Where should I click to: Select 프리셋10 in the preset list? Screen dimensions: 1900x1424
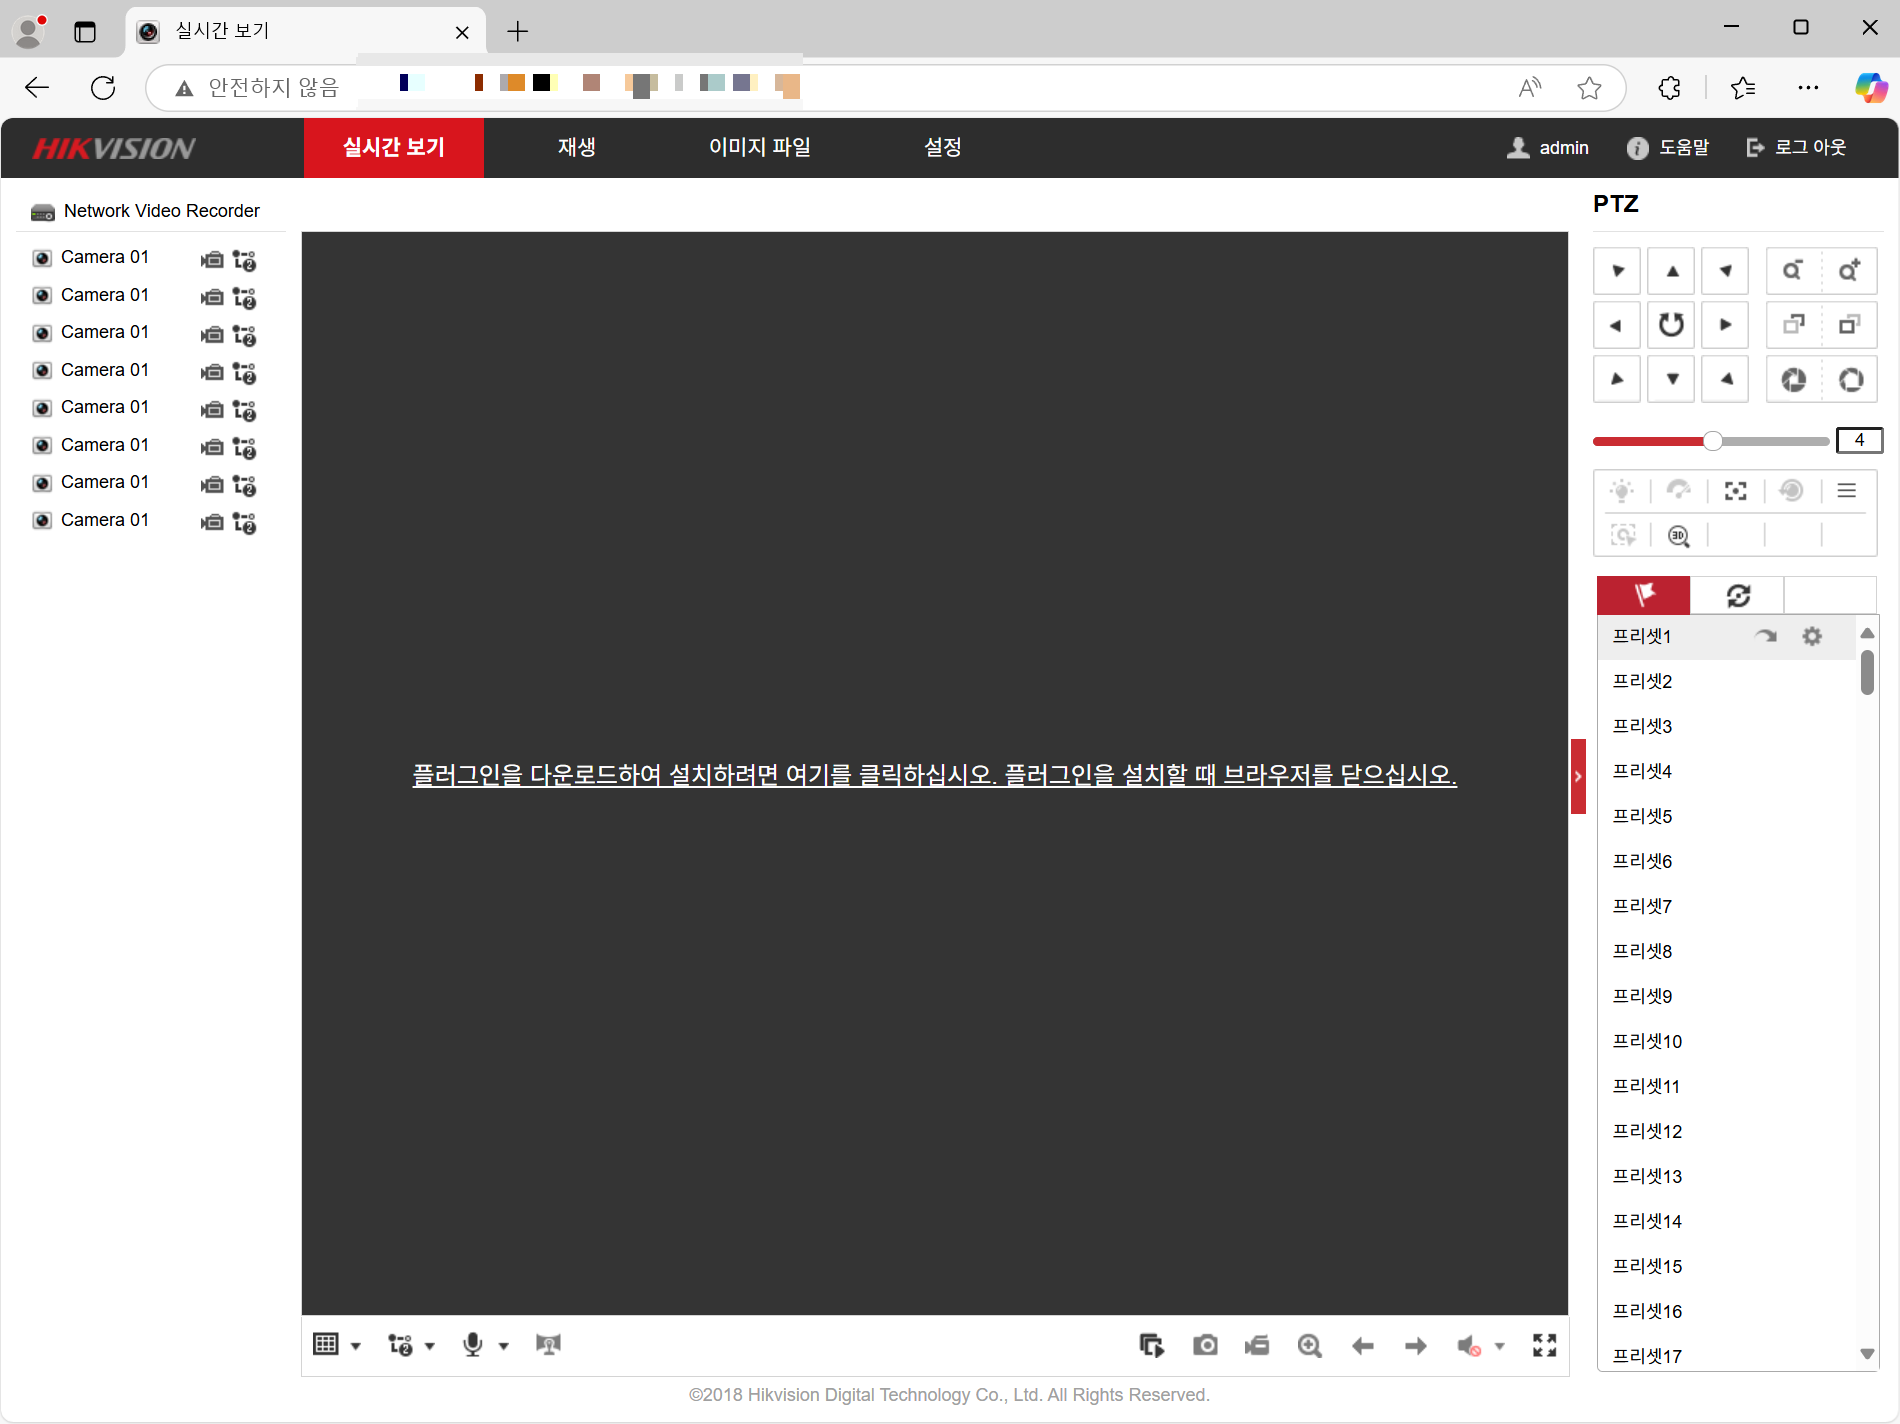pyautogui.click(x=1727, y=1041)
